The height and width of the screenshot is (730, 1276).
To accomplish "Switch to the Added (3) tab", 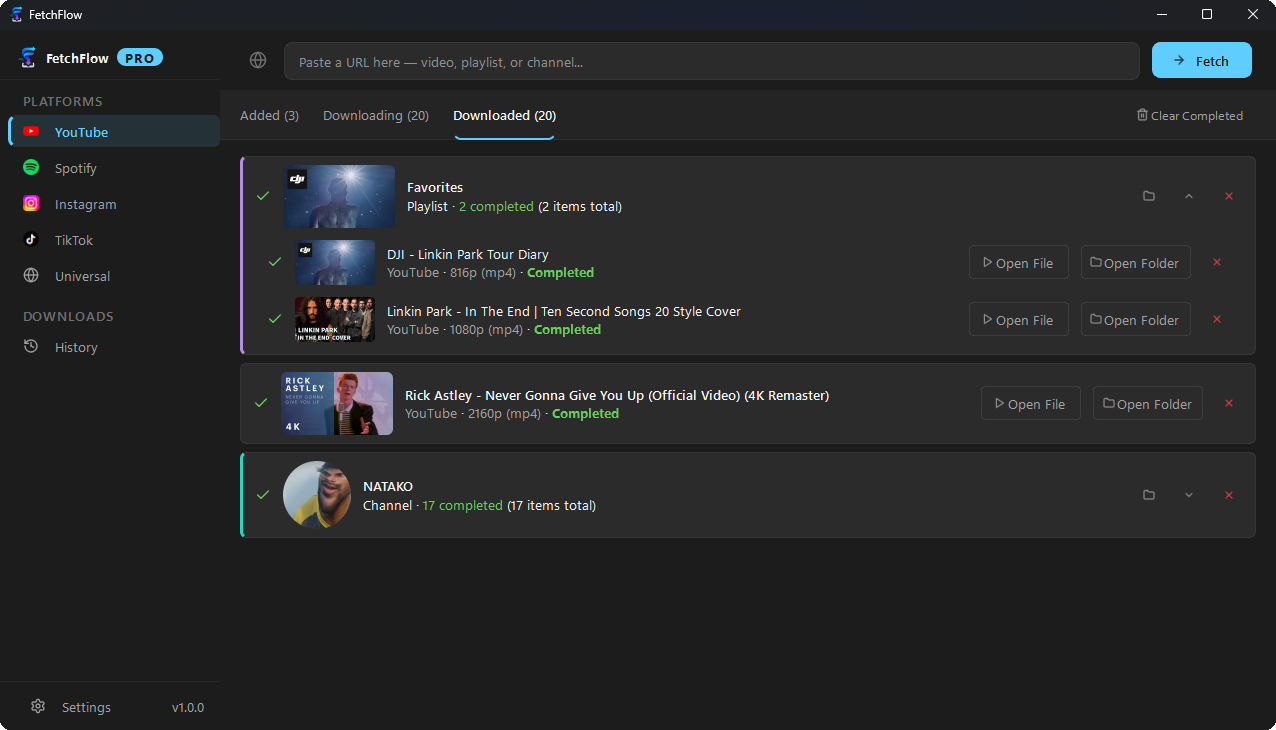I will tap(269, 116).
